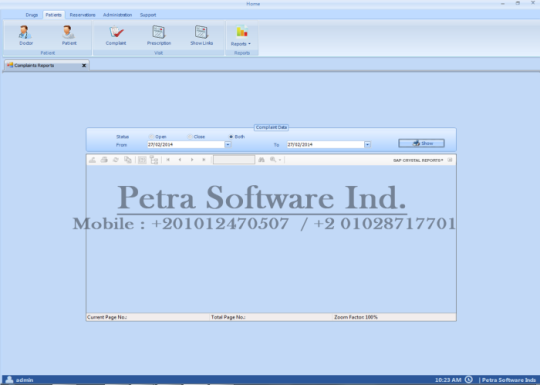Image resolution: width=540 pixels, height=385 pixels.
Task: Click the 'Petra Software Inds' status bar text
Action: 509,380
